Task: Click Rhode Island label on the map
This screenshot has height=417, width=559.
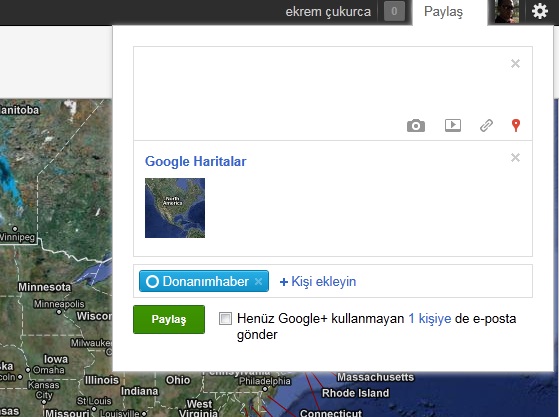Action: coord(355,393)
